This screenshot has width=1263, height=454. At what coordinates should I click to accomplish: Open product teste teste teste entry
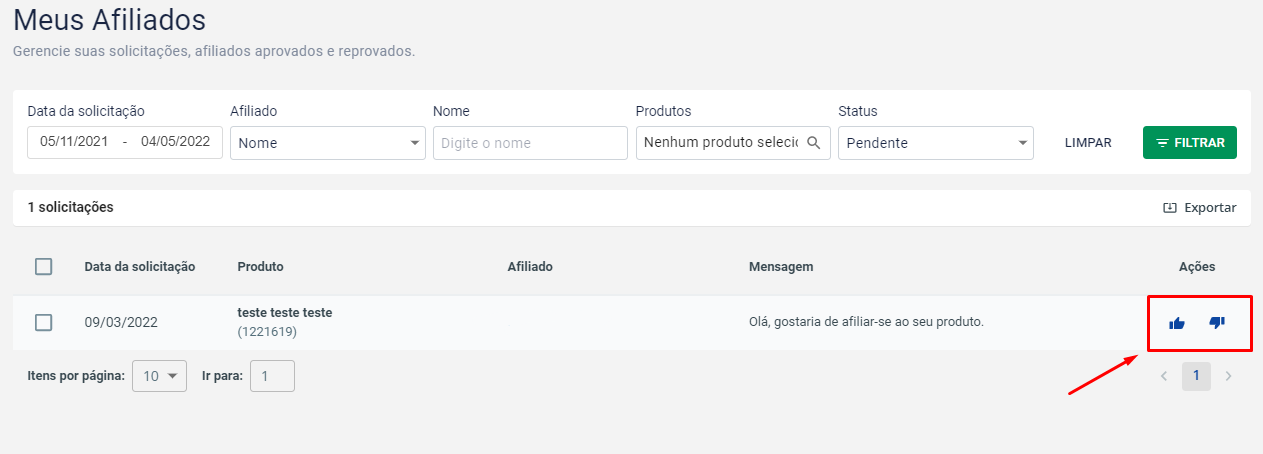pos(285,313)
